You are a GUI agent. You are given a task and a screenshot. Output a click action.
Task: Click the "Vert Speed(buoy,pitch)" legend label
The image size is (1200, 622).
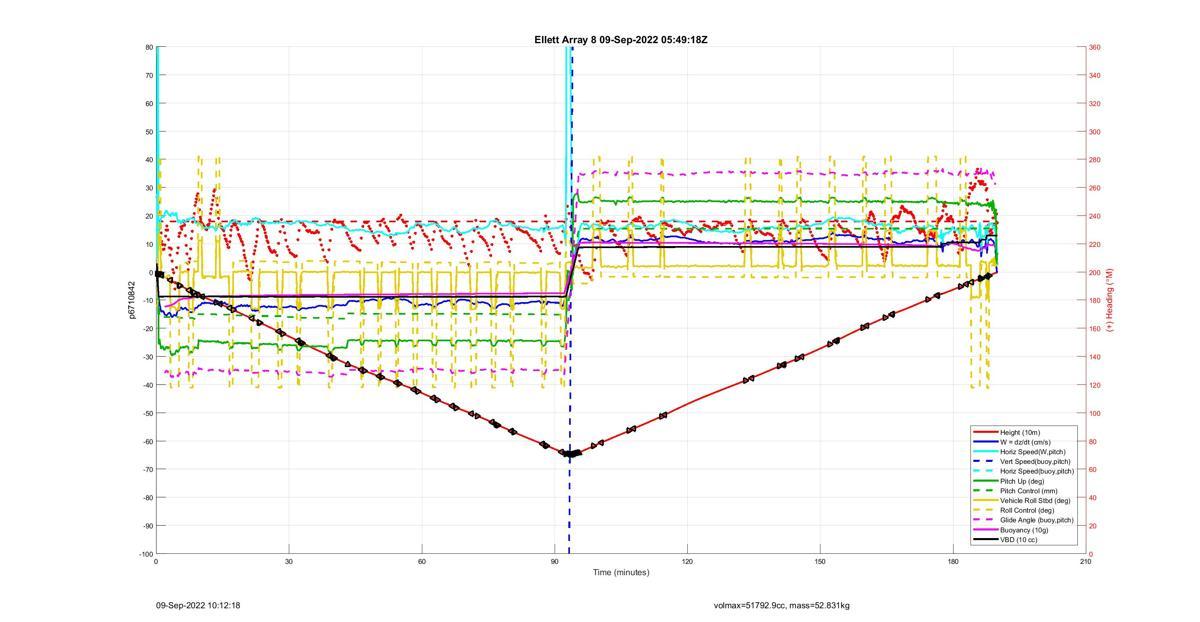pos(1035,461)
